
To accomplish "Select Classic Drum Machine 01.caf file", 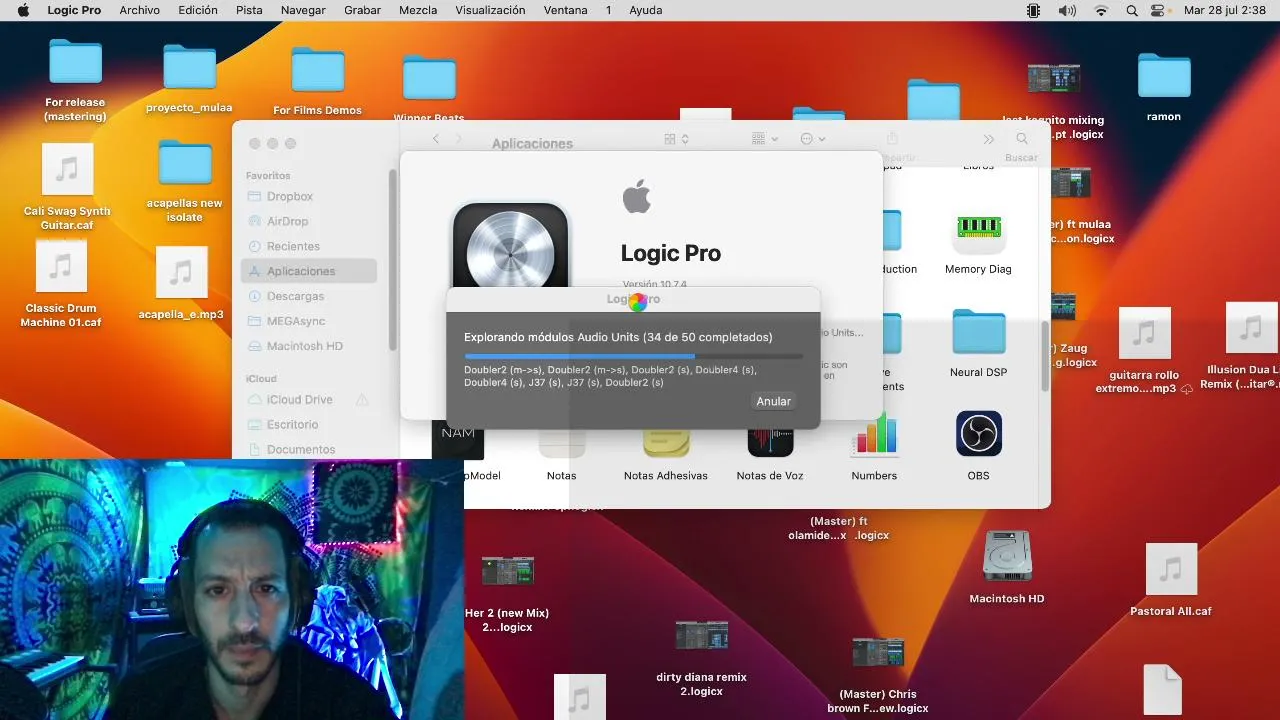I will click(x=61, y=266).
